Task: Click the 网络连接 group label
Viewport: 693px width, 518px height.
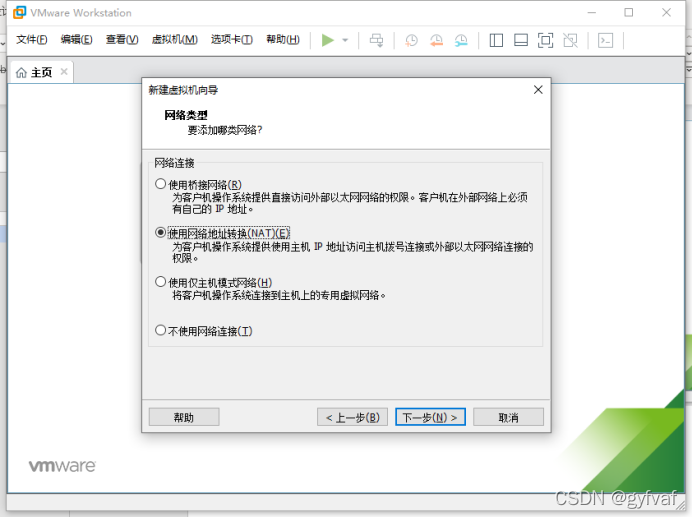Action: (174, 163)
